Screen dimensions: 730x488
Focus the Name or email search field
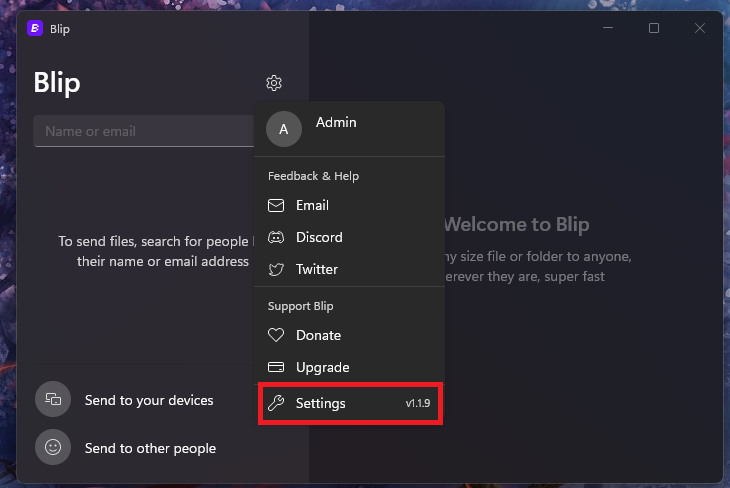coord(140,131)
